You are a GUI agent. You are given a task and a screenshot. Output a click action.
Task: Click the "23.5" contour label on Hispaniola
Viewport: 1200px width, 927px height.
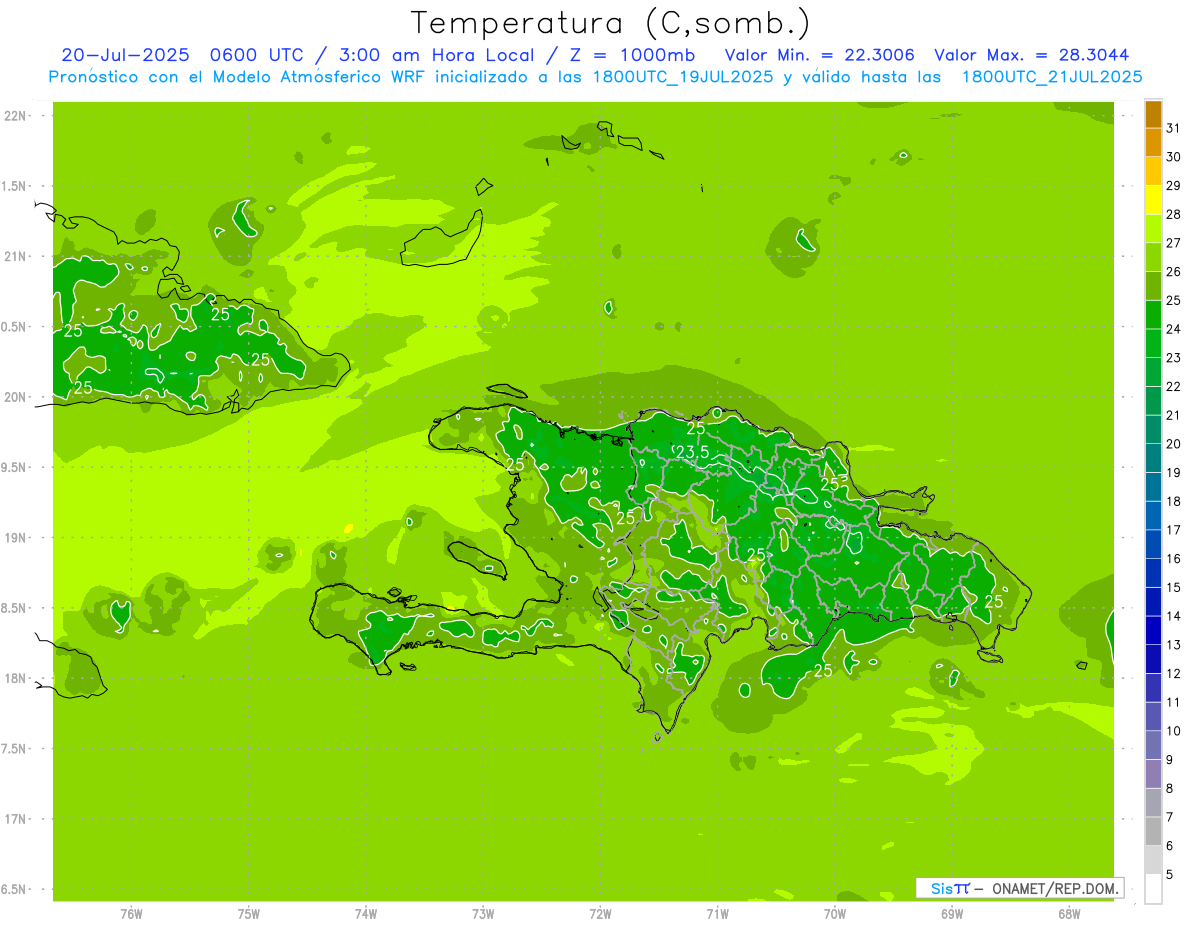tap(692, 452)
